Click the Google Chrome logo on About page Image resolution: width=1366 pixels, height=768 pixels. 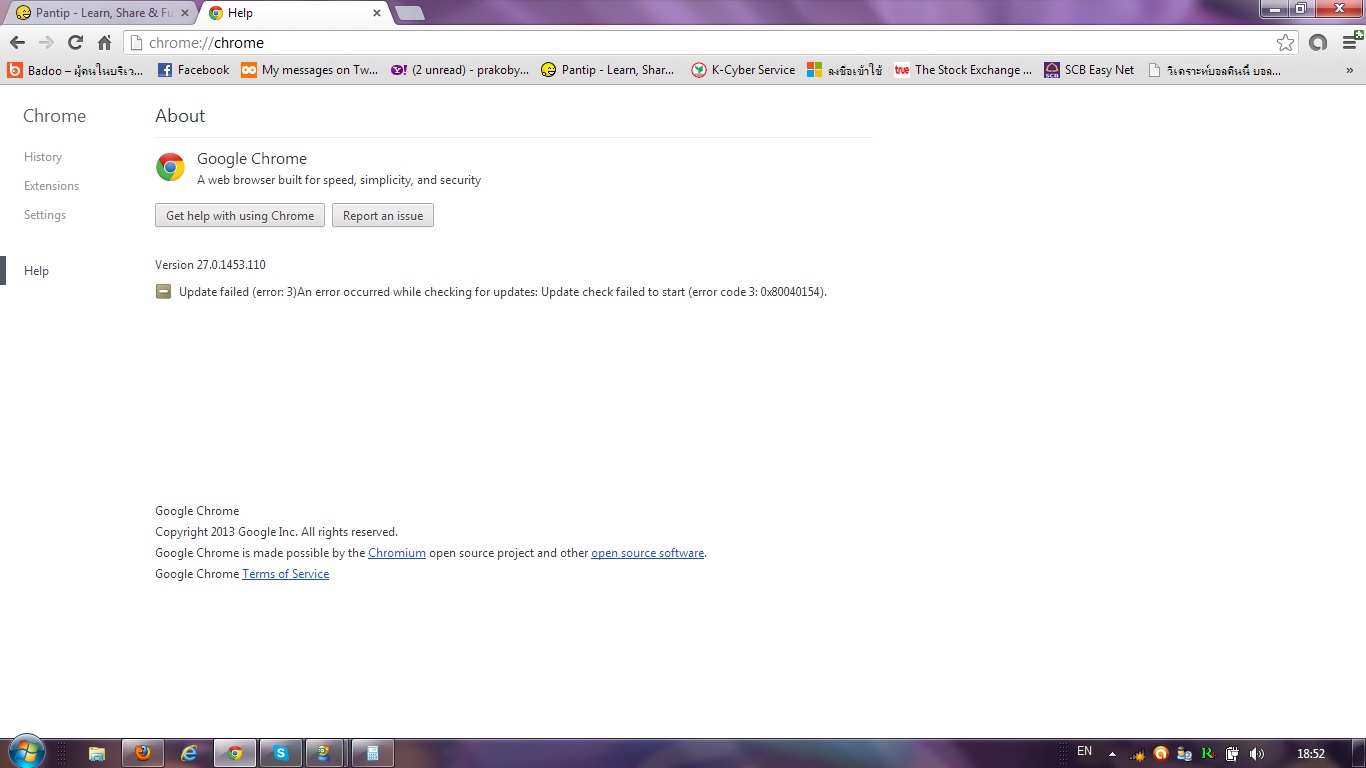coord(170,167)
